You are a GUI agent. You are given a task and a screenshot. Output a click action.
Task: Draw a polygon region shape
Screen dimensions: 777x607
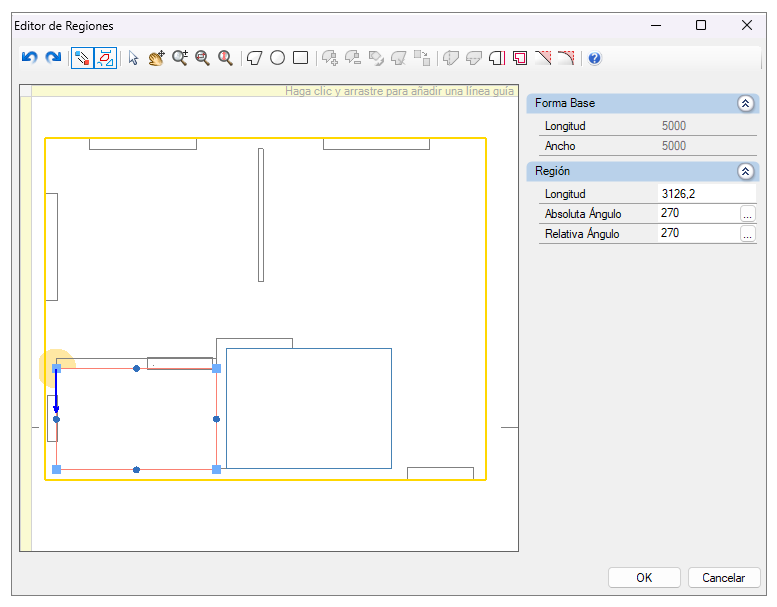(255, 58)
